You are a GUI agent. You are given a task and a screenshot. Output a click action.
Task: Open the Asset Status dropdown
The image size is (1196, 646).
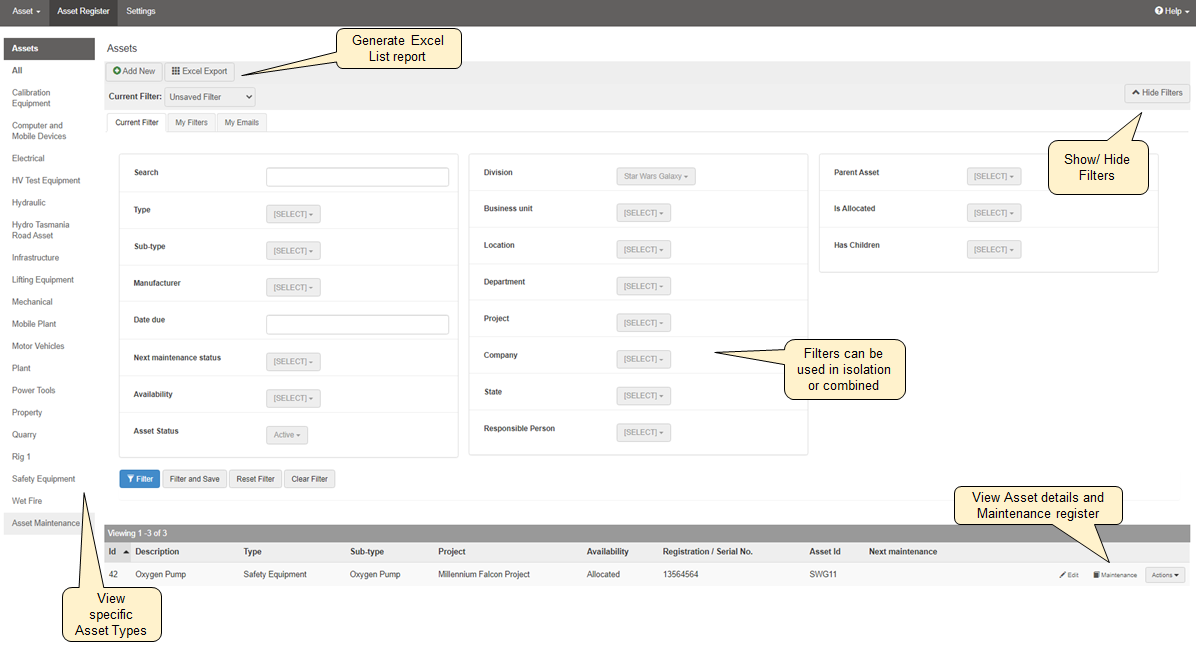tap(287, 435)
